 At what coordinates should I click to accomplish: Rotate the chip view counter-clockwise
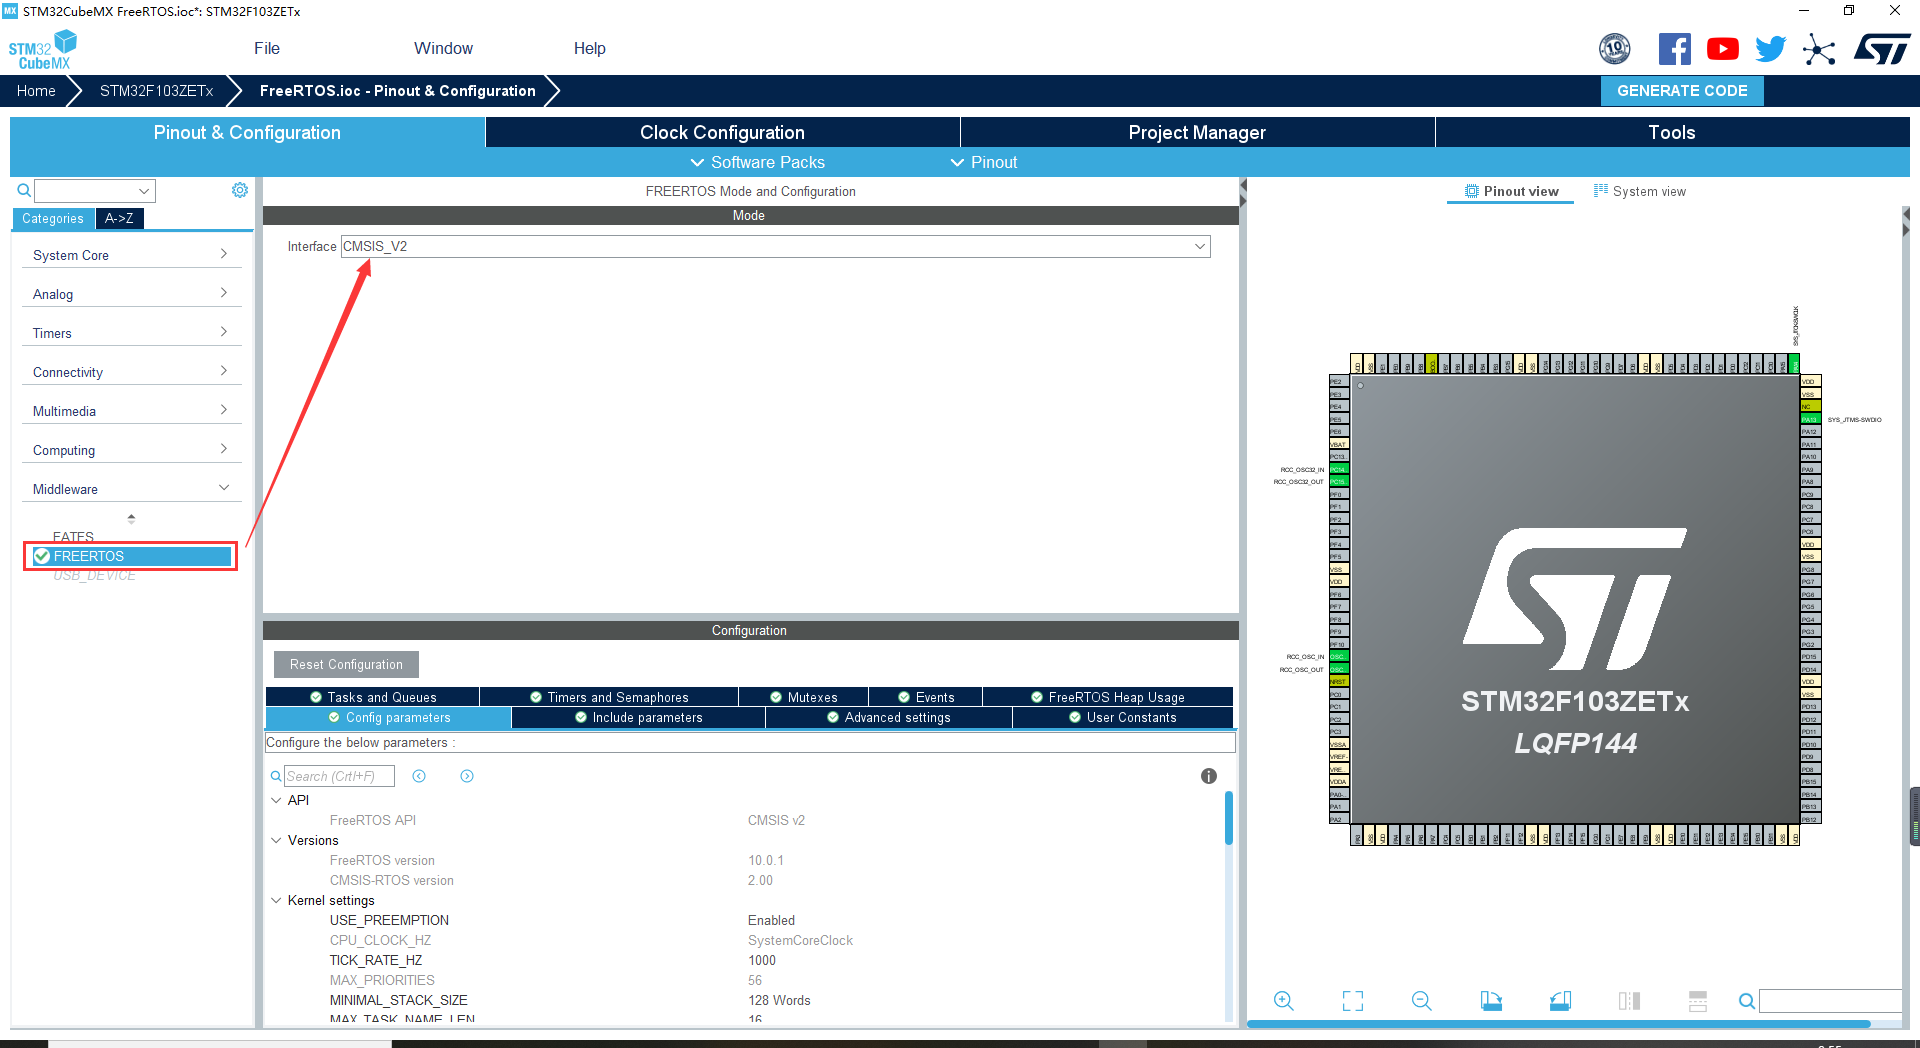point(1560,1000)
